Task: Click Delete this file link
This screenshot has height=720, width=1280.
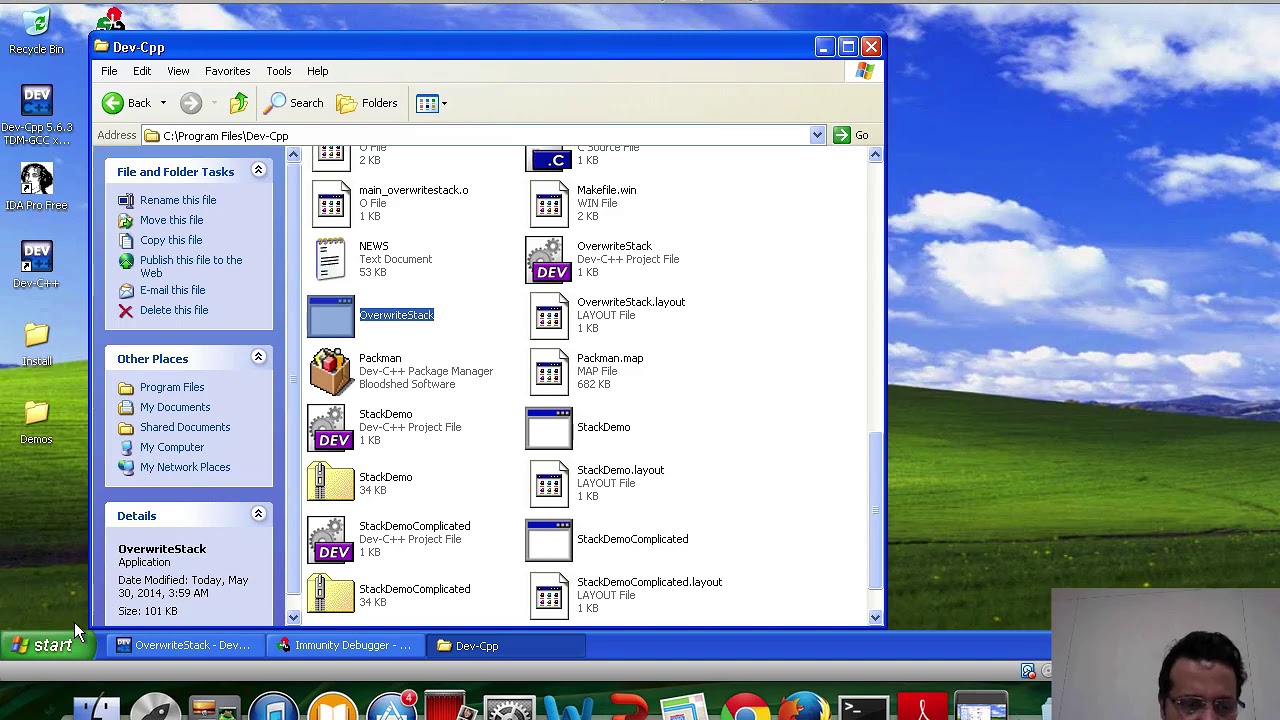Action: click(x=174, y=310)
